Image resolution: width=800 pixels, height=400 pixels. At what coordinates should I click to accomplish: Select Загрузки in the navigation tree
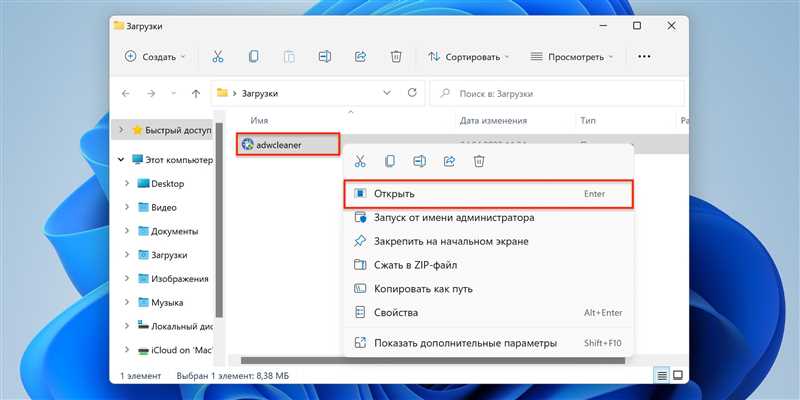click(169, 255)
